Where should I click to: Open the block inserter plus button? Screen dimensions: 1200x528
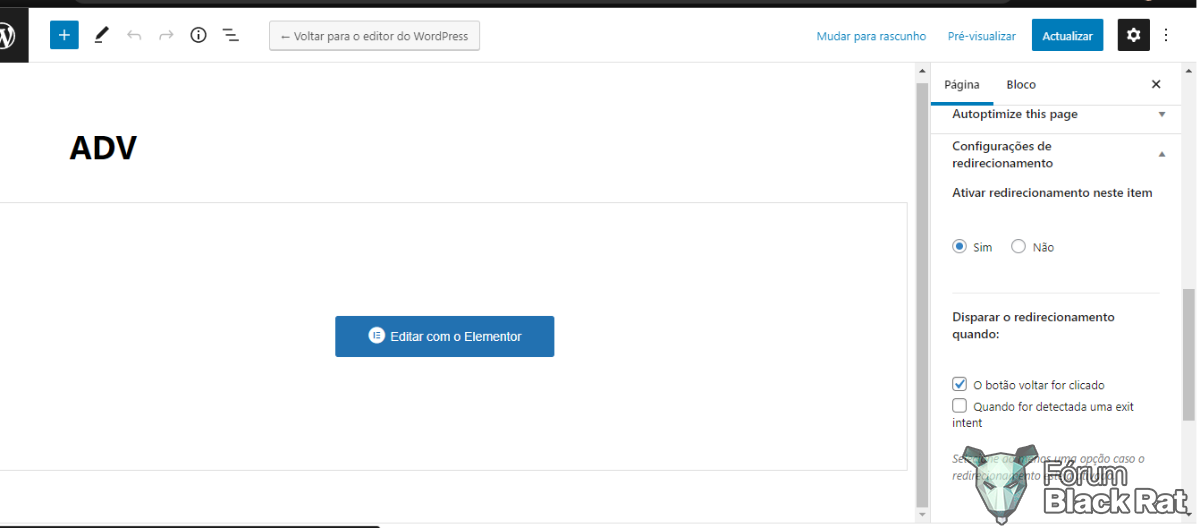coord(64,35)
